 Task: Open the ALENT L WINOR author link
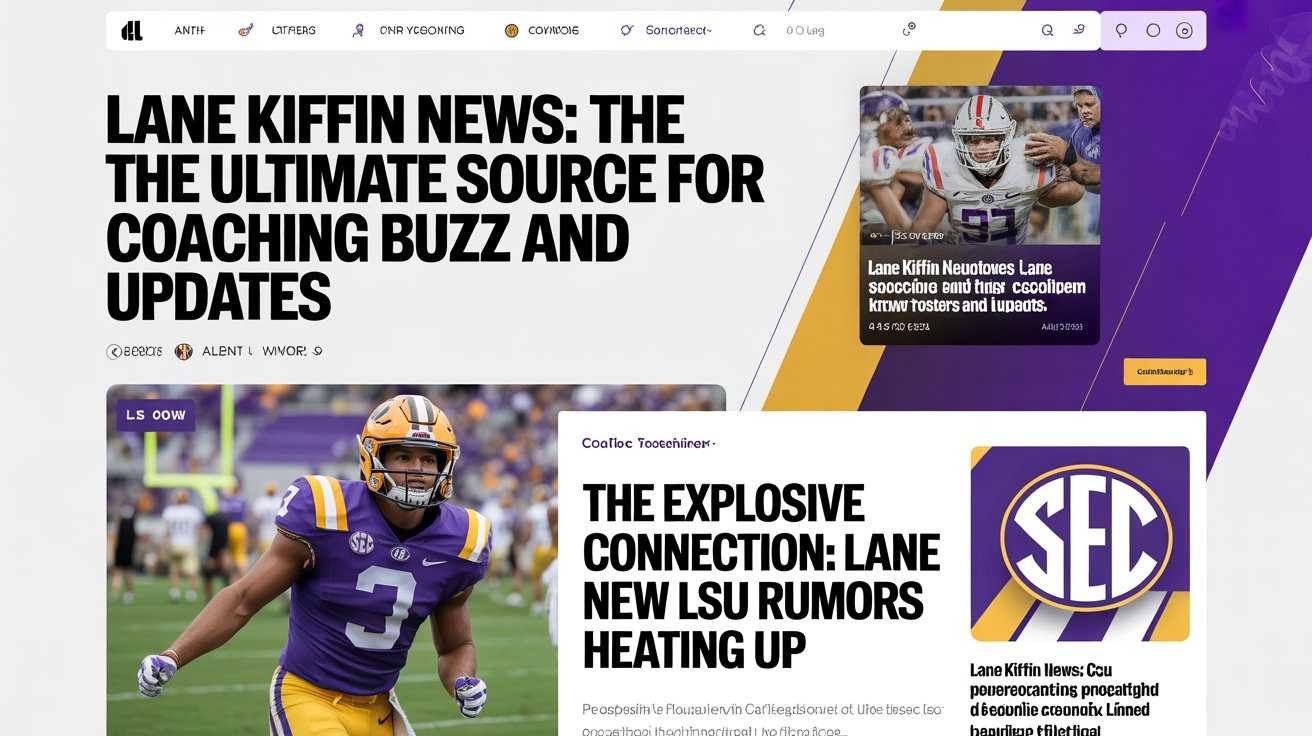pos(262,351)
